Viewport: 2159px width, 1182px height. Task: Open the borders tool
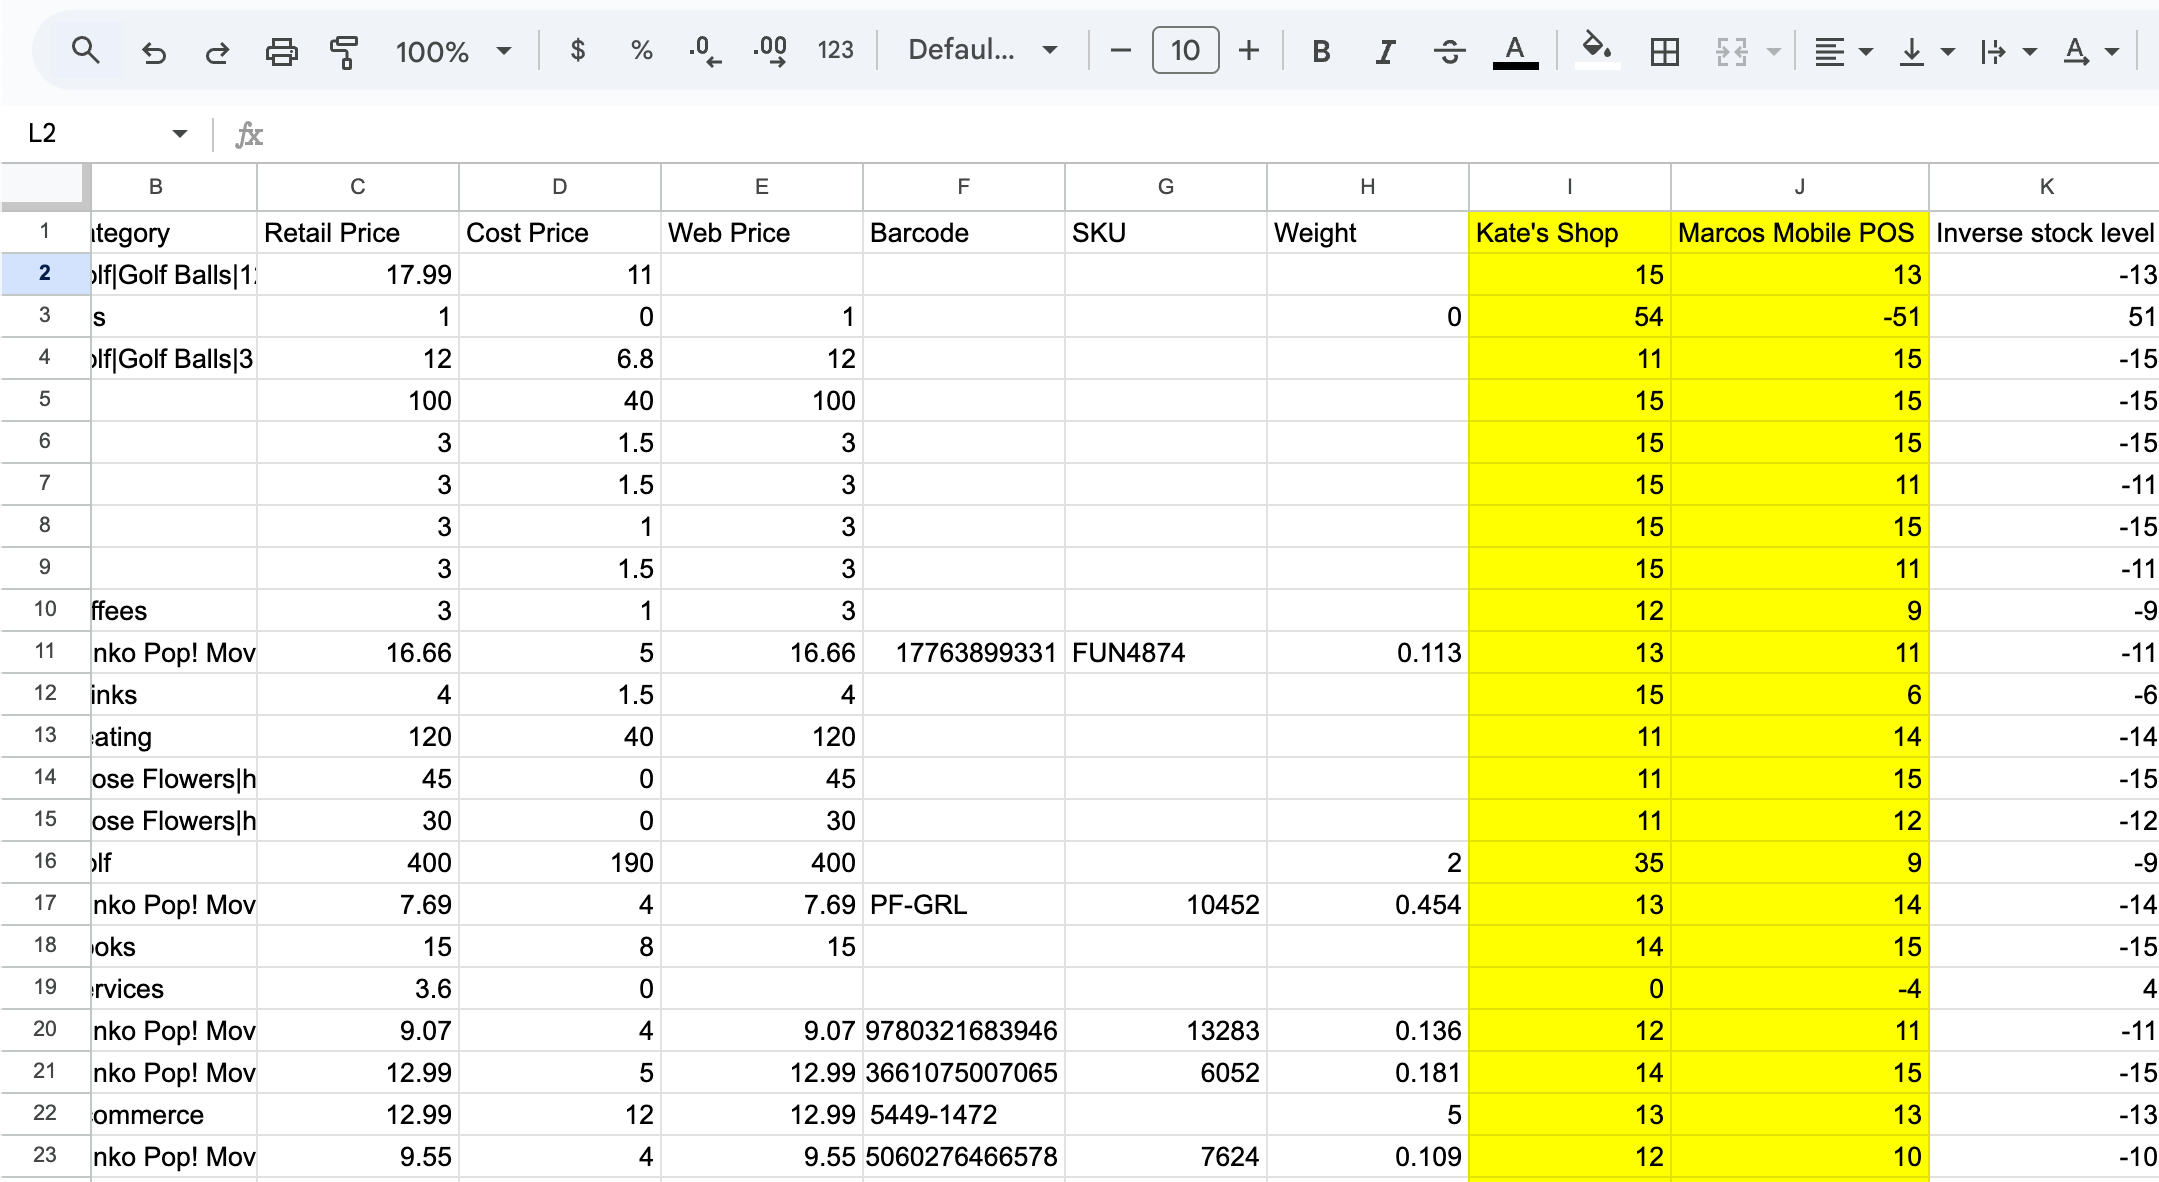click(1664, 51)
